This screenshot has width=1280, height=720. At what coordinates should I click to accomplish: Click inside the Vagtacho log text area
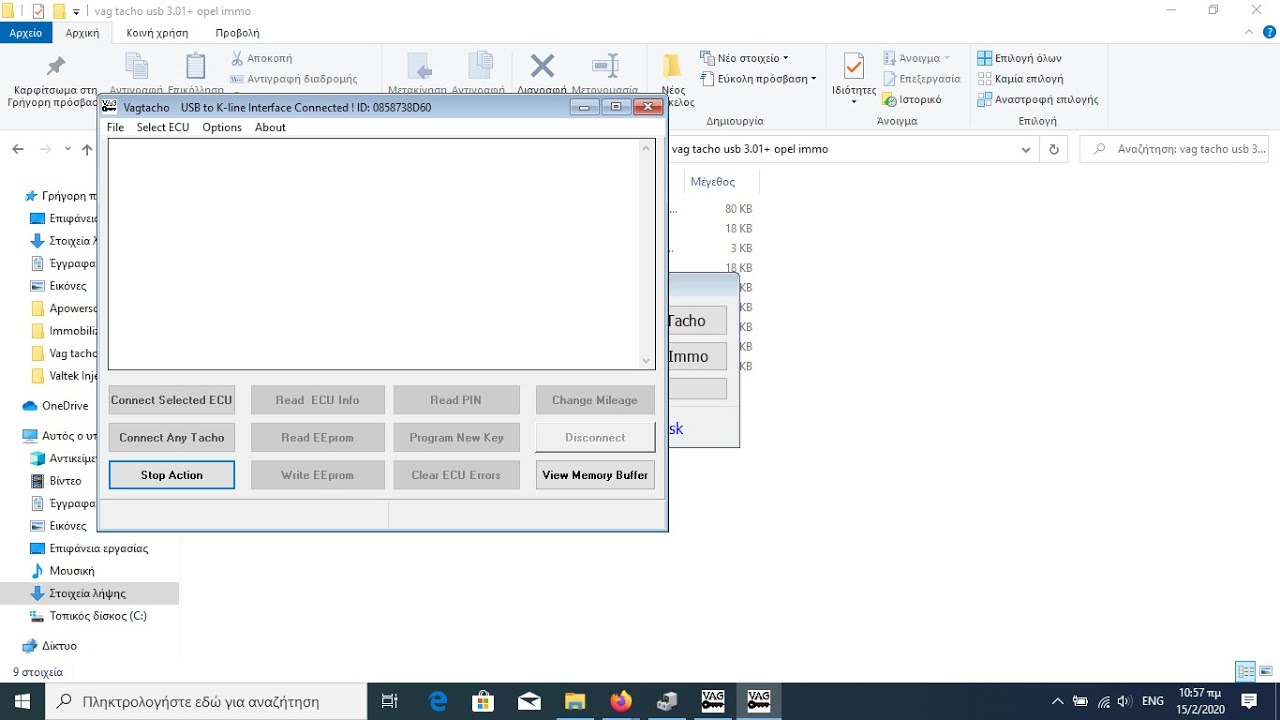click(373, 254)
